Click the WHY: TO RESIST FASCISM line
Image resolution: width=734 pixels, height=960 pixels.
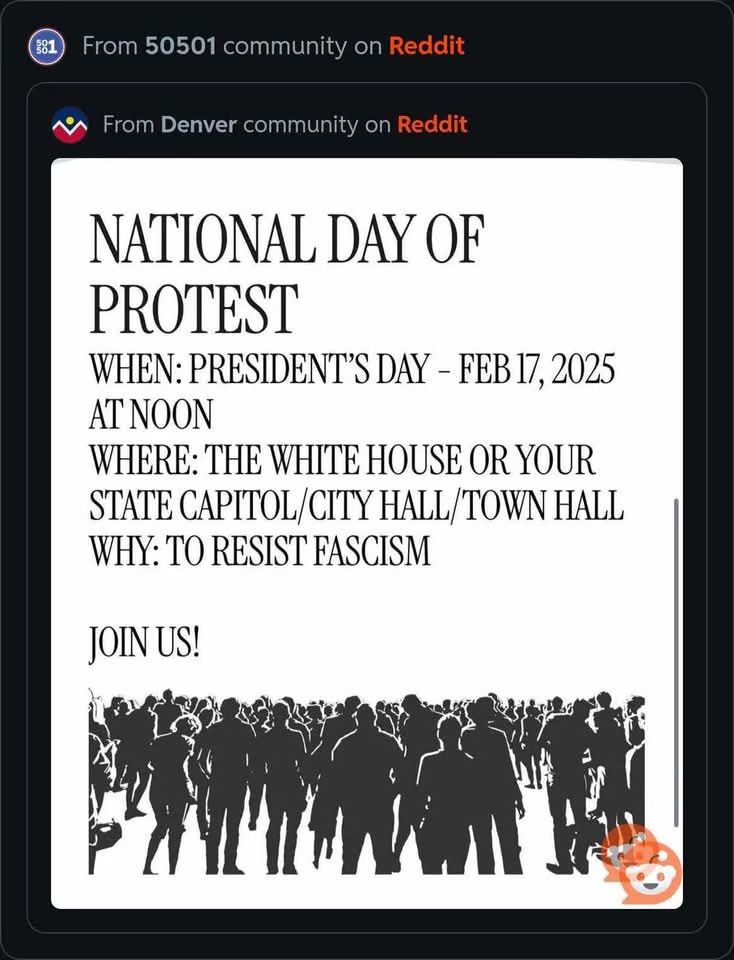[x=260, y=549]
